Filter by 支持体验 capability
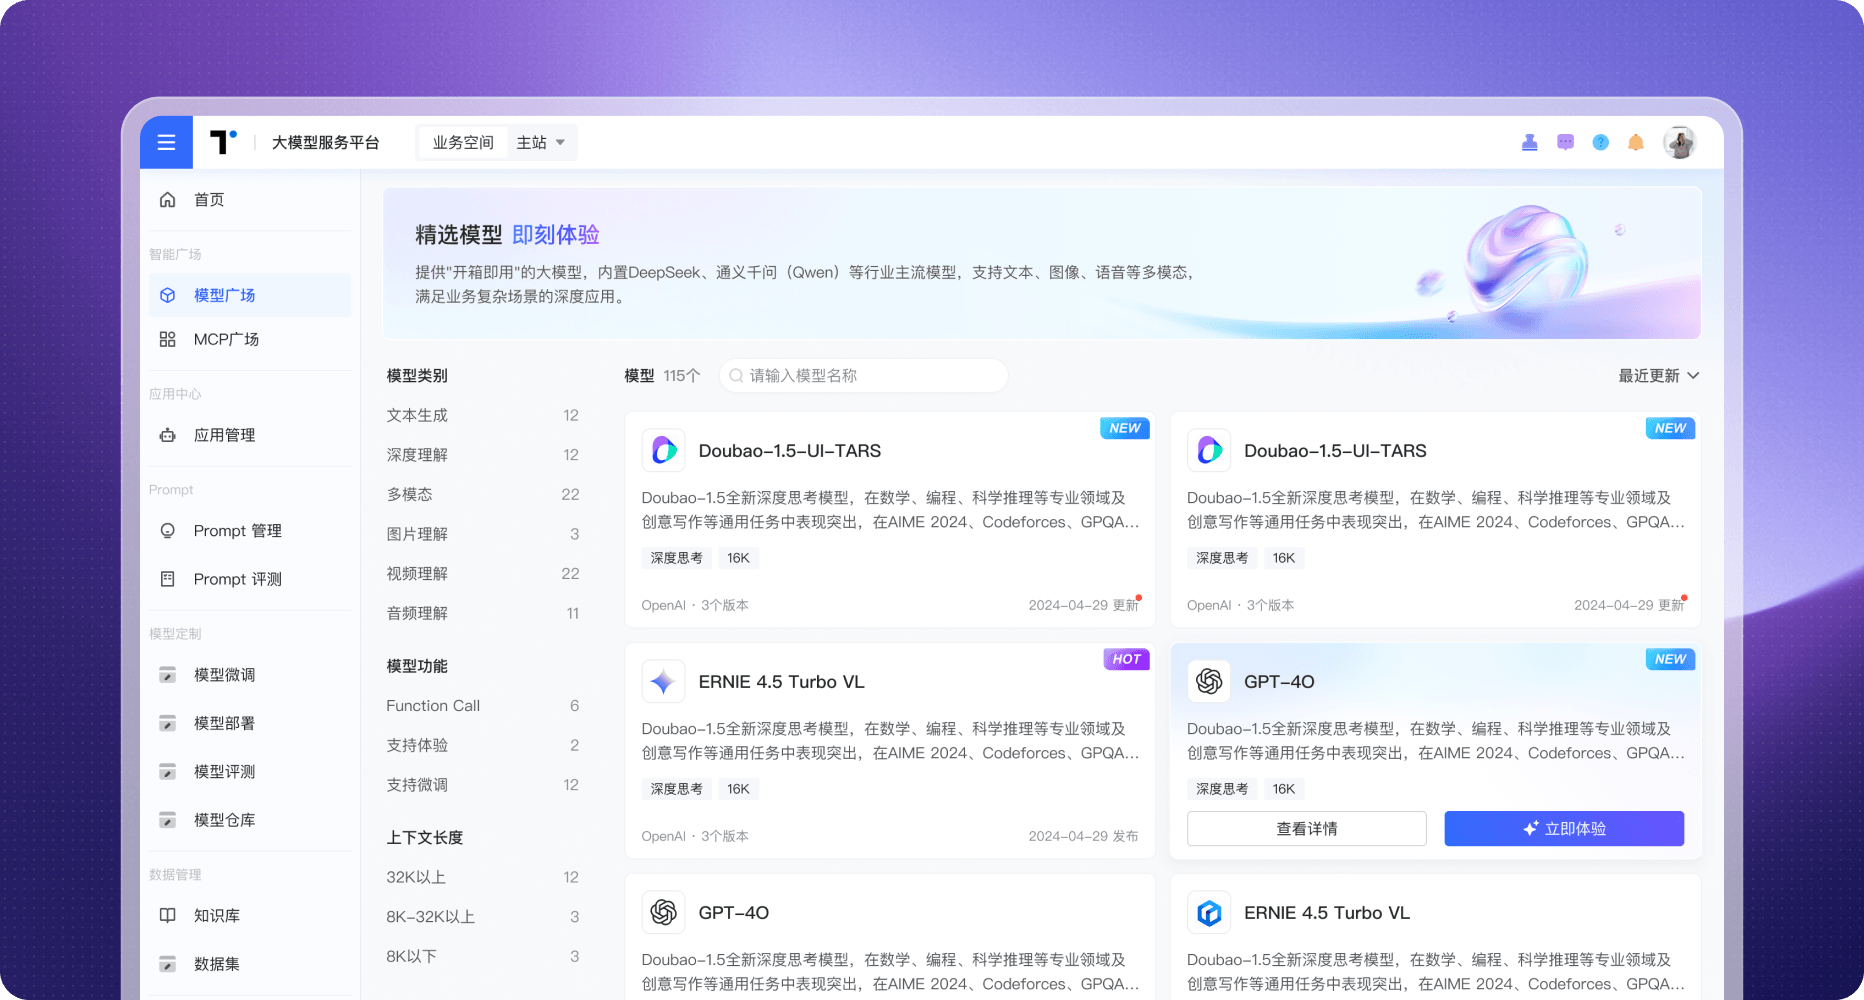The image size is (1864, 1000). [x=483, y=745]
